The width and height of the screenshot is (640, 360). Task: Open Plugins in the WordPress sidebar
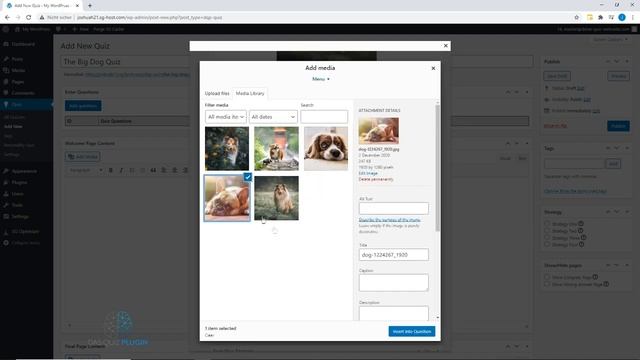coord(19,183)
